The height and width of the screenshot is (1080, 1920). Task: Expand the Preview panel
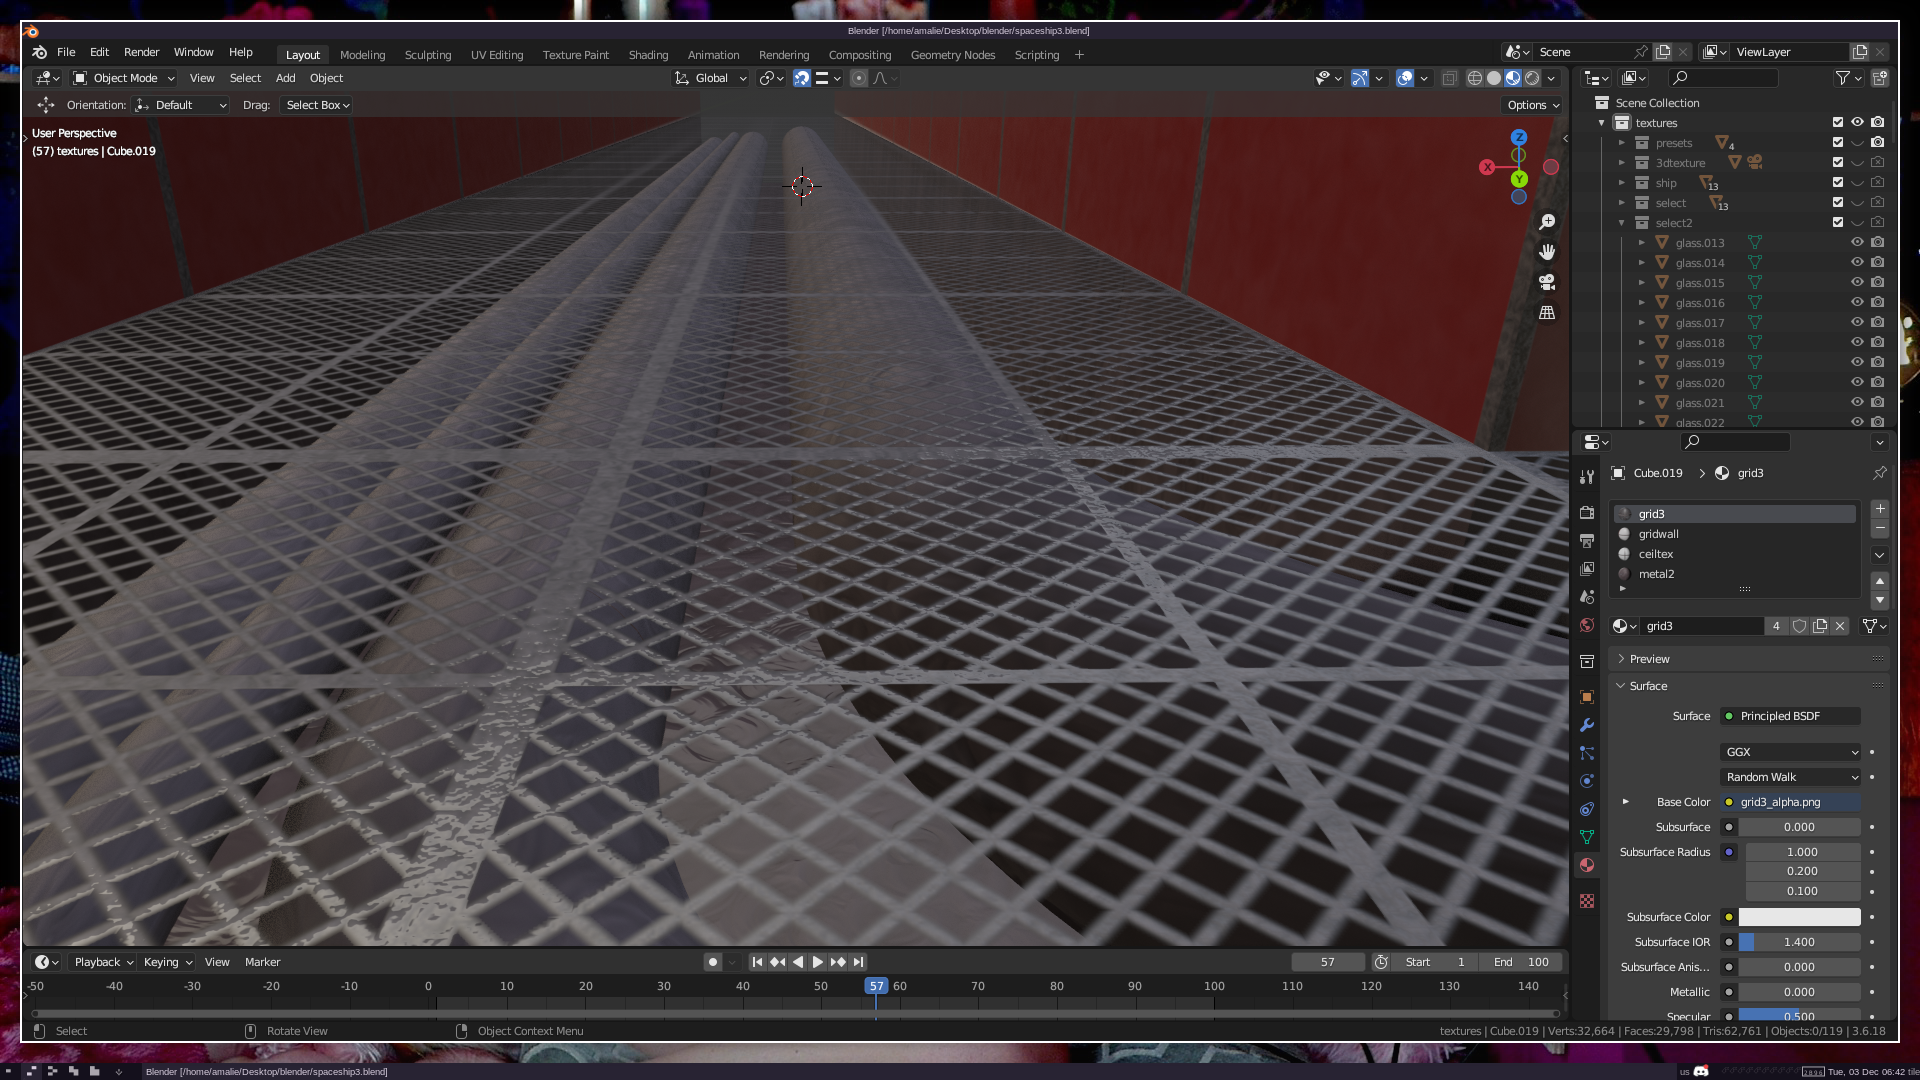1649,659
